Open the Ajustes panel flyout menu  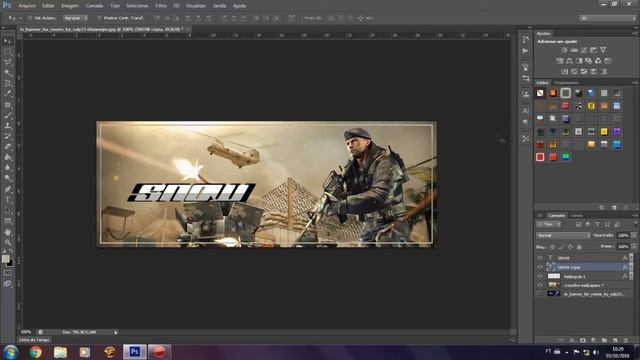635,33
